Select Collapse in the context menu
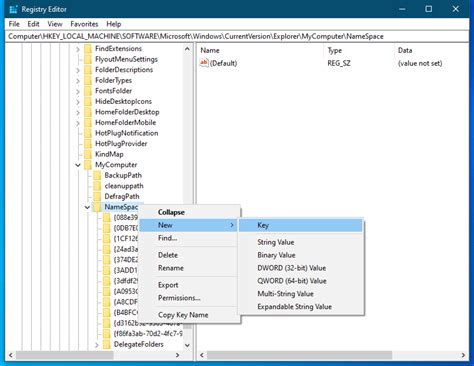474x366 pixels. click(189, 212)
